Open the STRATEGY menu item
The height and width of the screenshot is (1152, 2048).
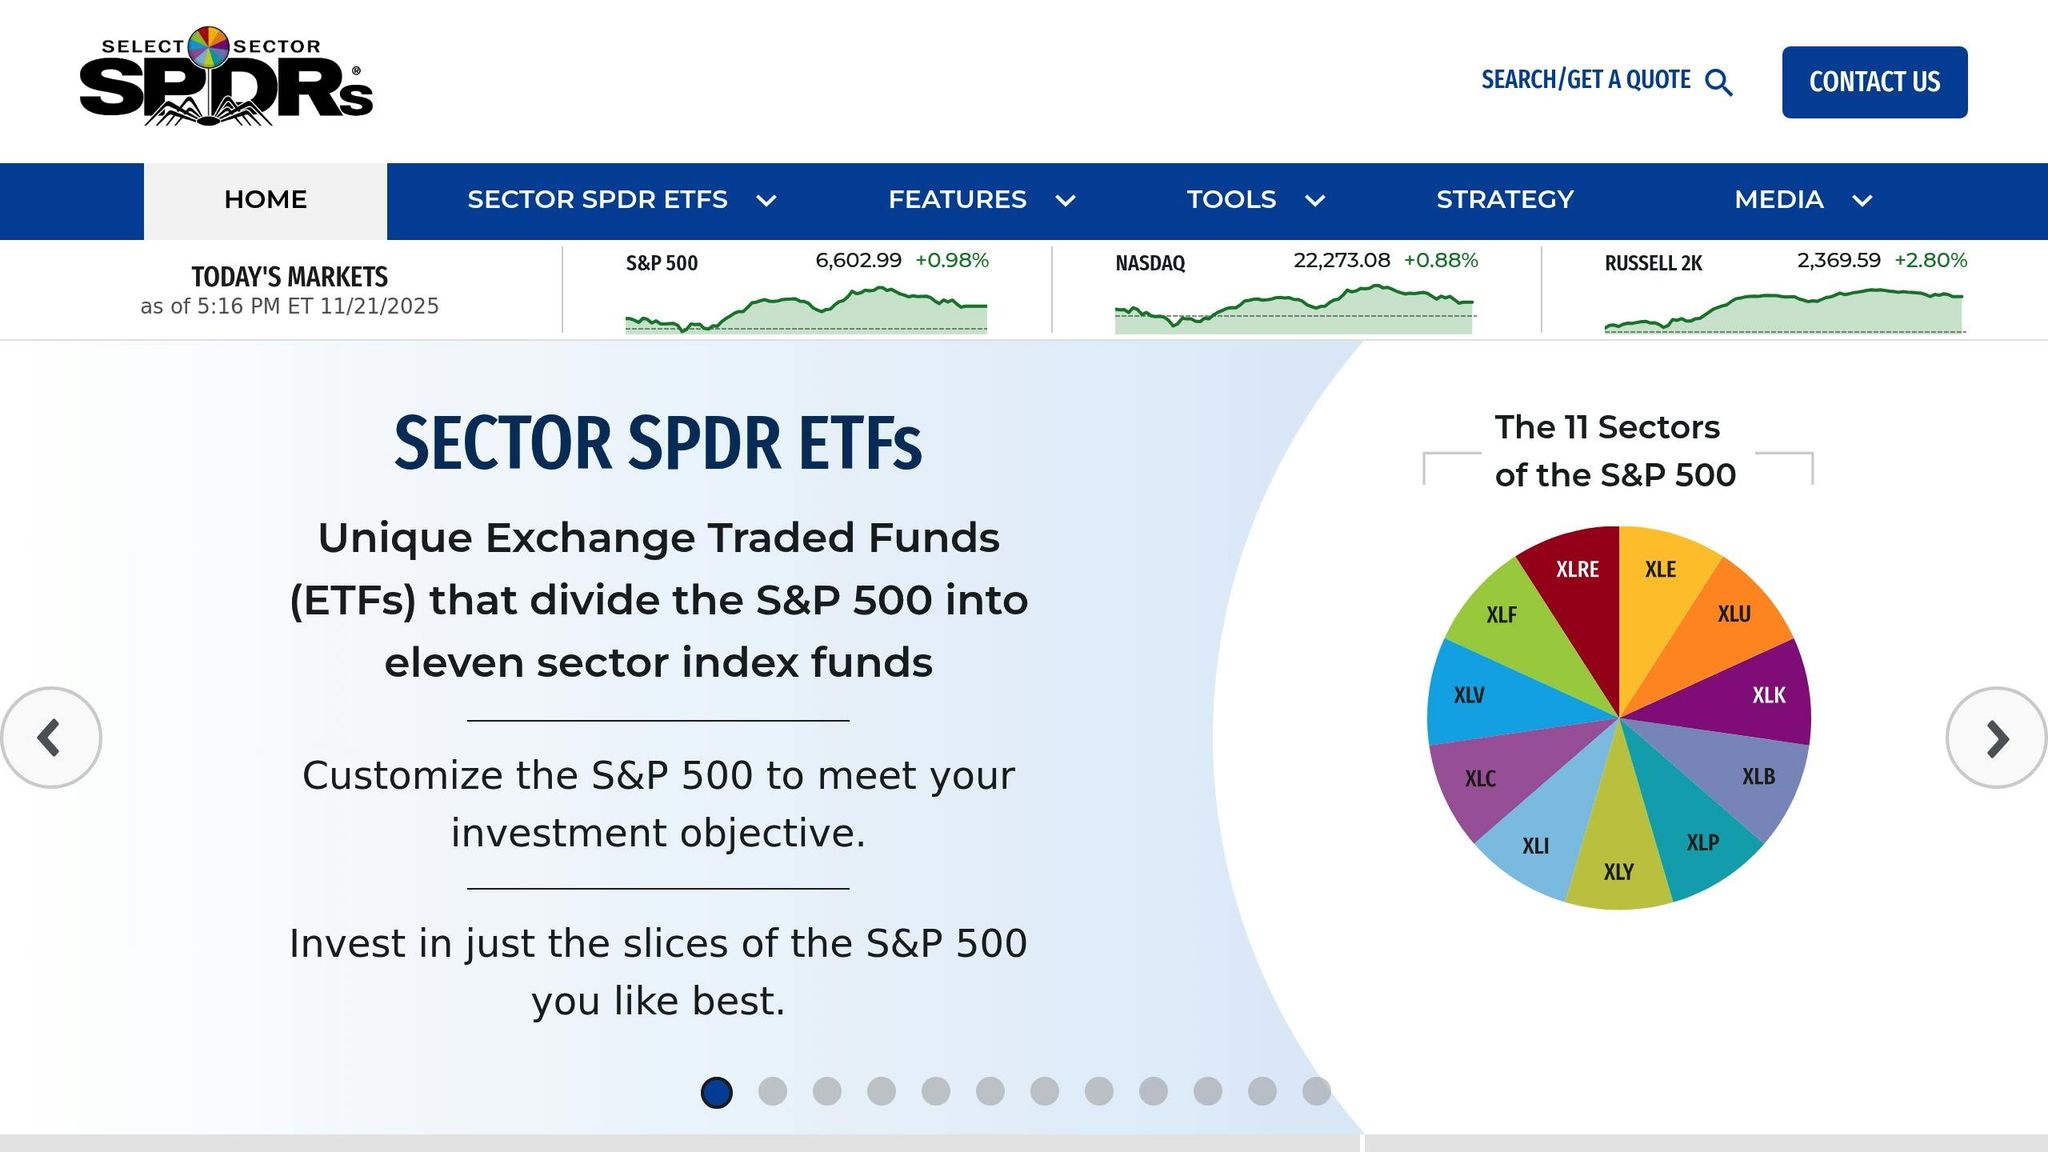[x=1504, y=199]
